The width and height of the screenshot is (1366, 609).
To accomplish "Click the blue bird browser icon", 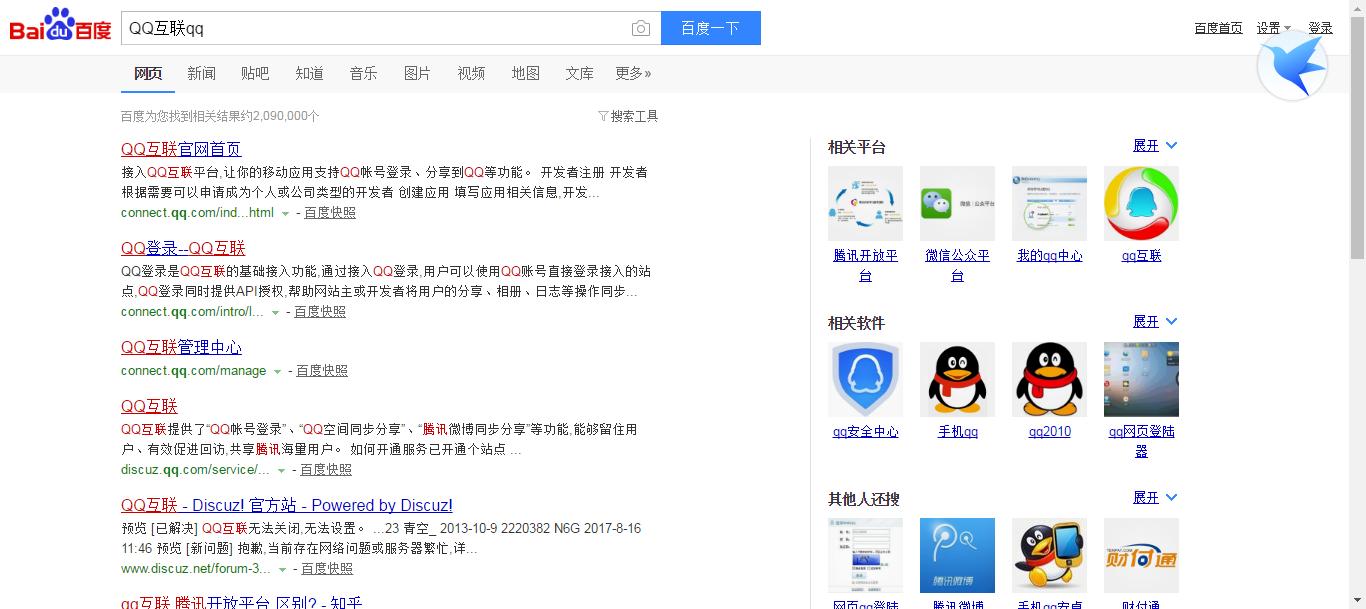I will click(1292, 64).
